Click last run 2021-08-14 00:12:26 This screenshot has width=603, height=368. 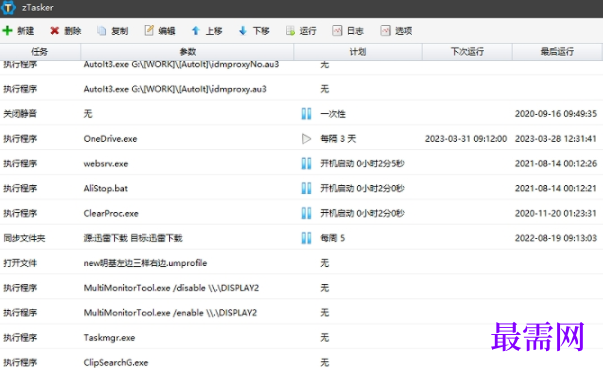[x=556, y=163]
